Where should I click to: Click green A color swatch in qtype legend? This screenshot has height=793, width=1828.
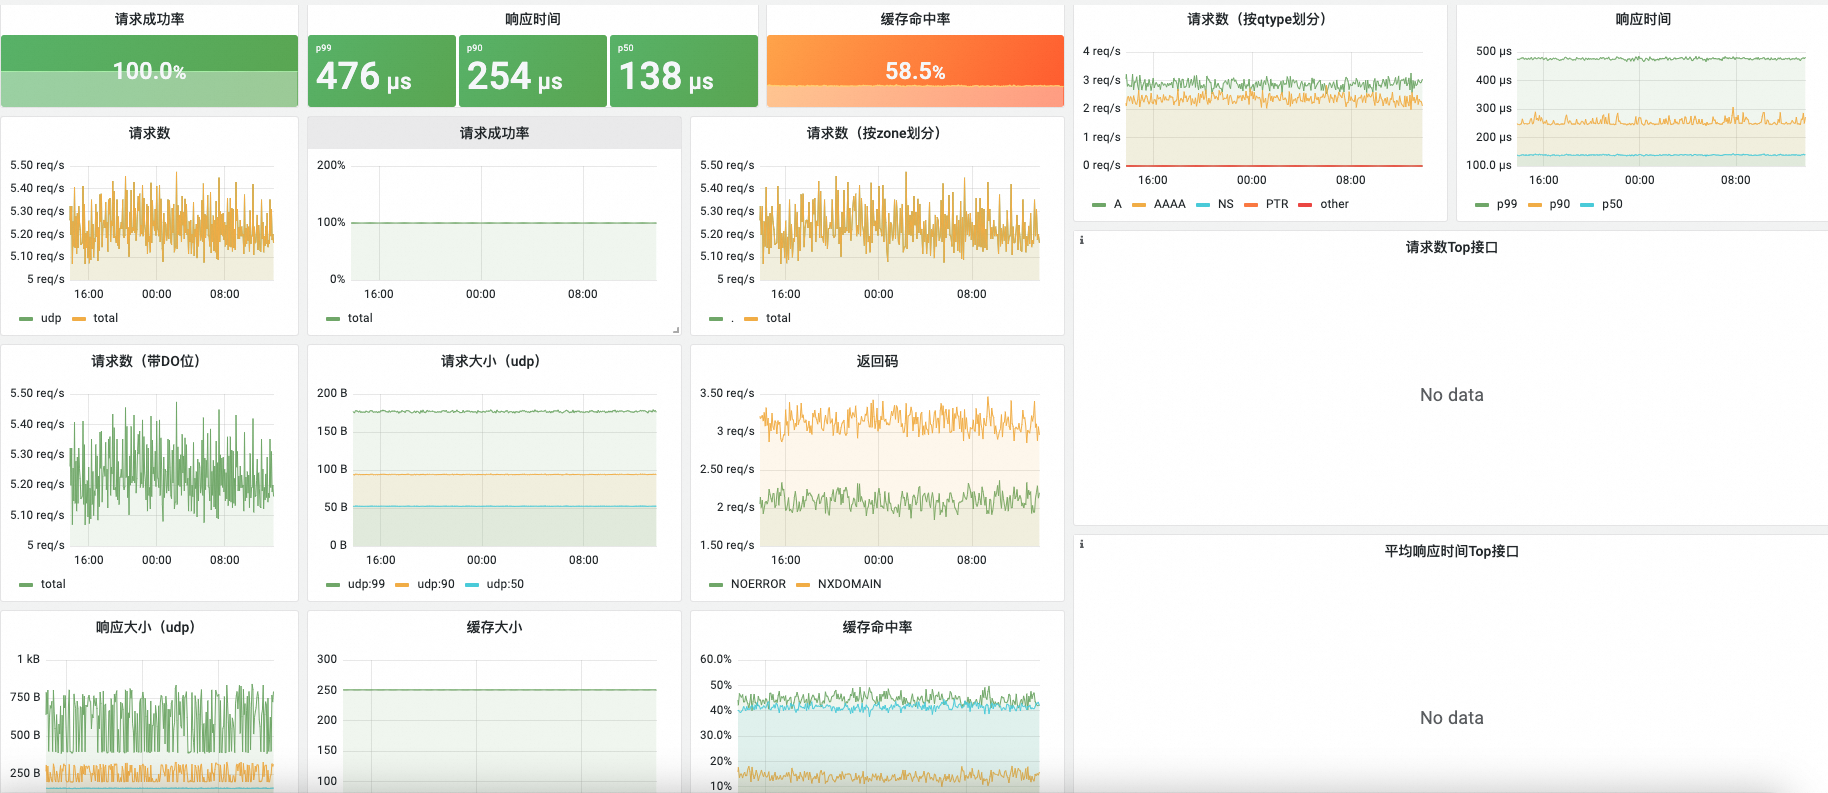[1099, 205]
